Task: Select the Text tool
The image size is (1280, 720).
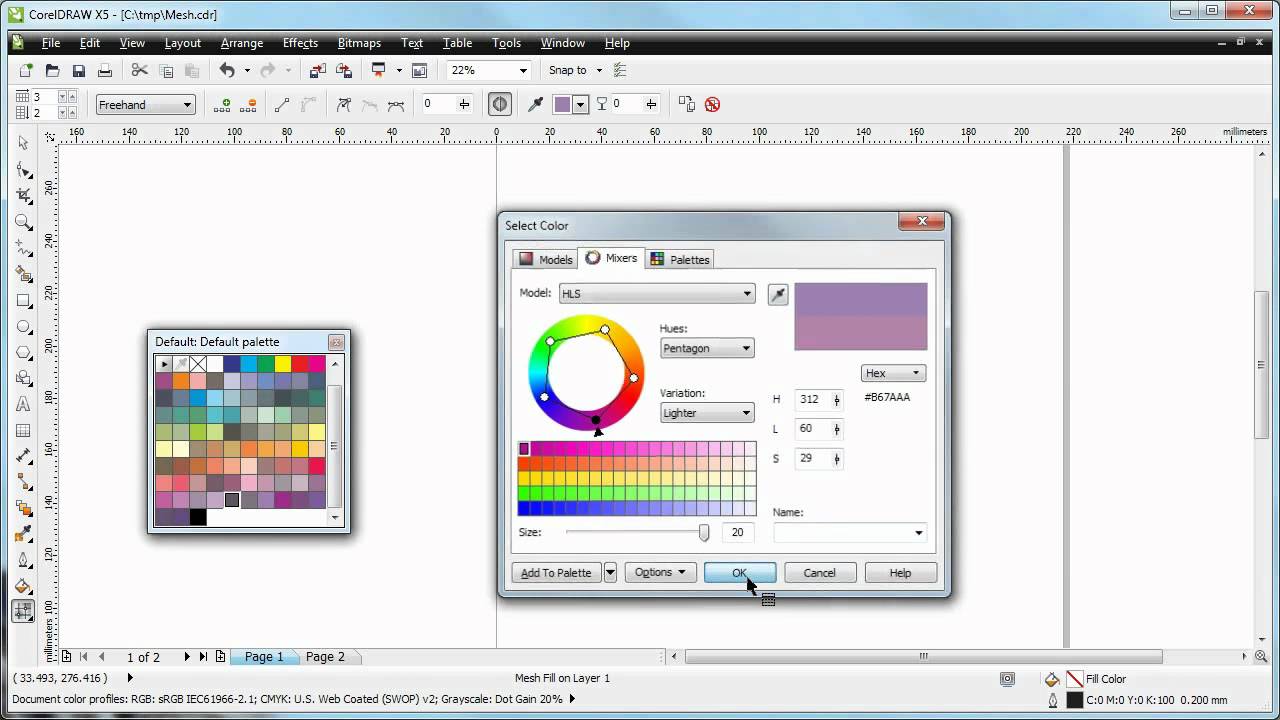Action: tap(23, 404)
